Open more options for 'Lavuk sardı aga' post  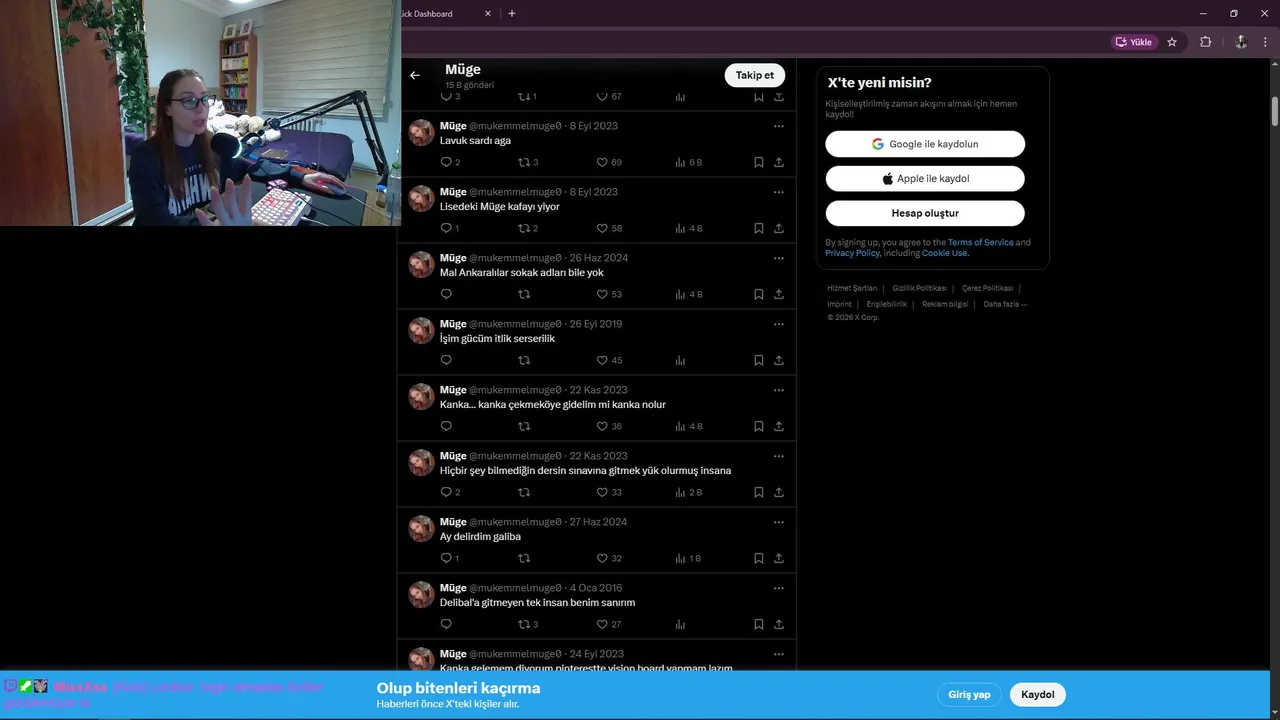779,126
